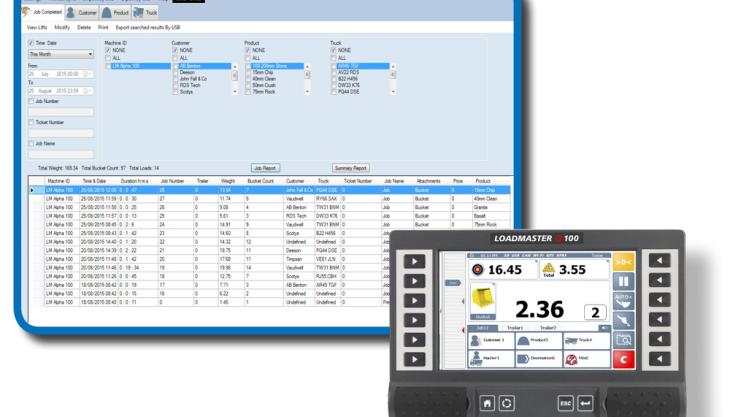
Task: Tap the target weight 16.45 tile
Action: [502, 269]
